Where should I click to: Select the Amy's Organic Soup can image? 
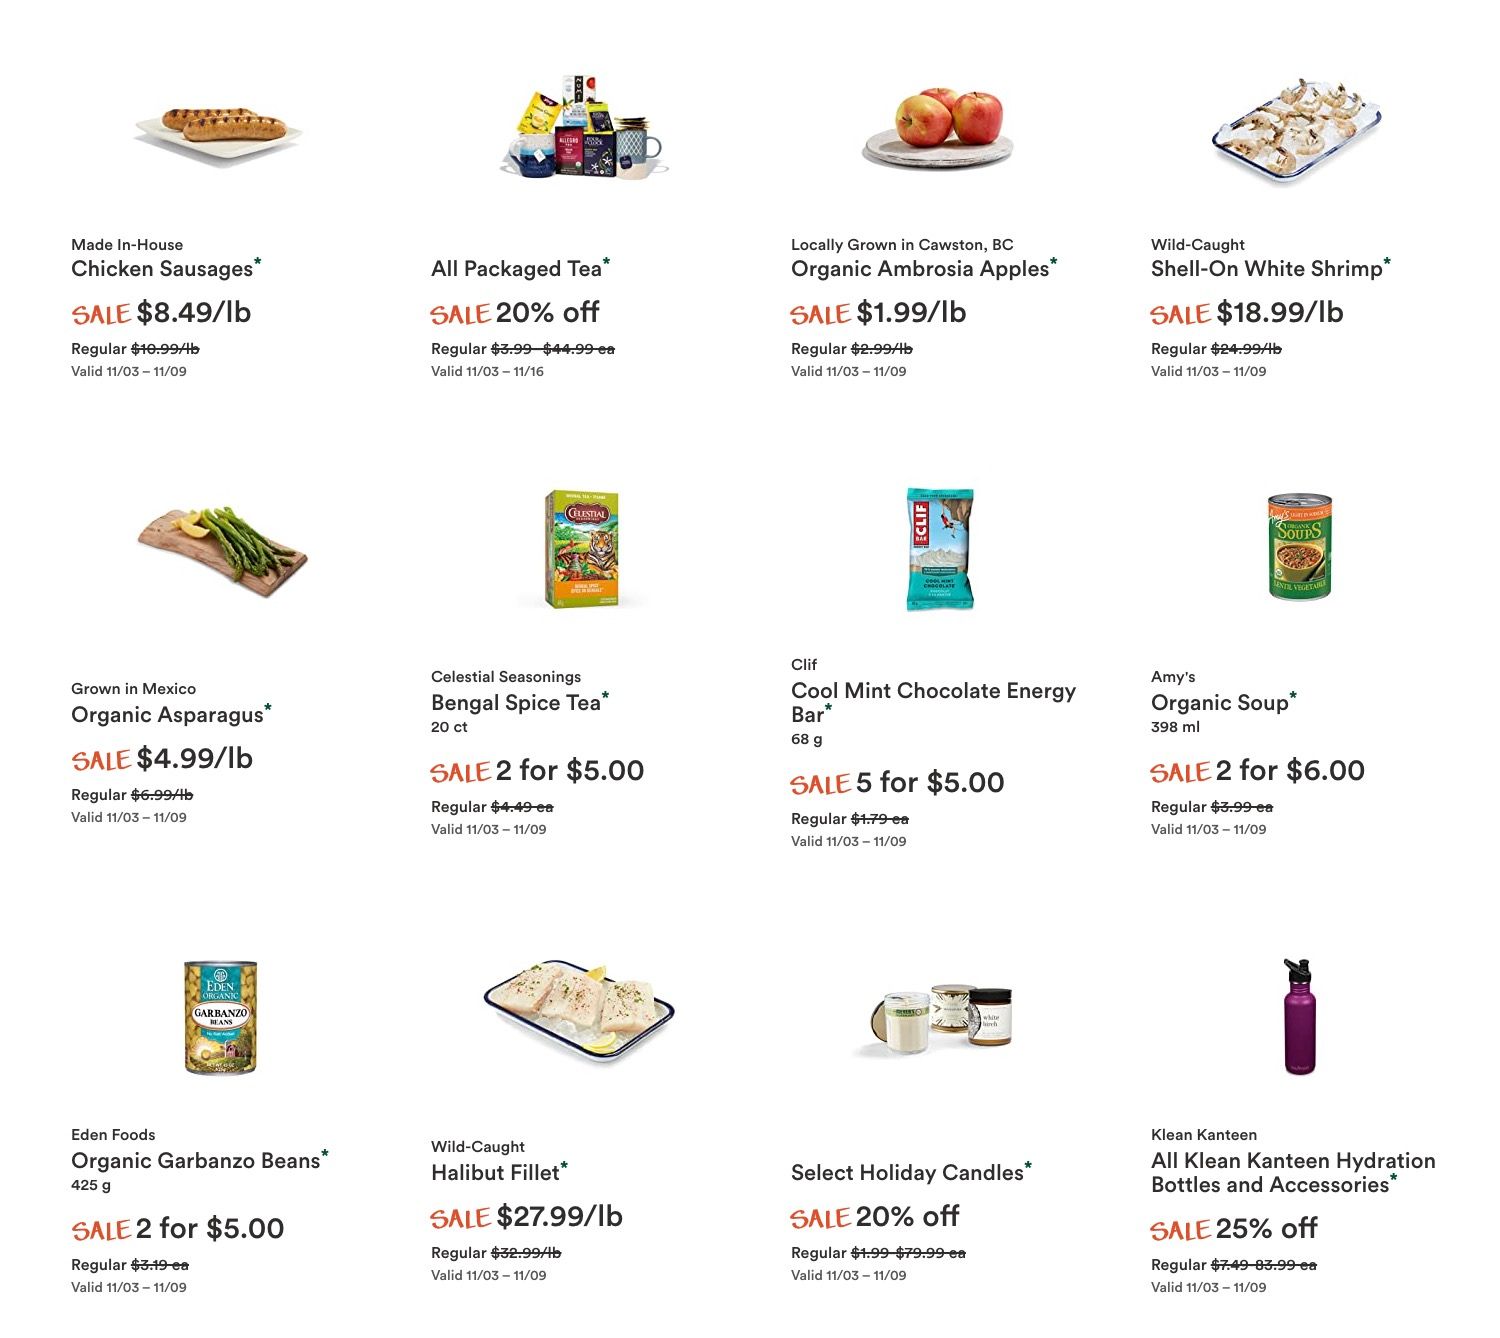(x=1299, y=546)
